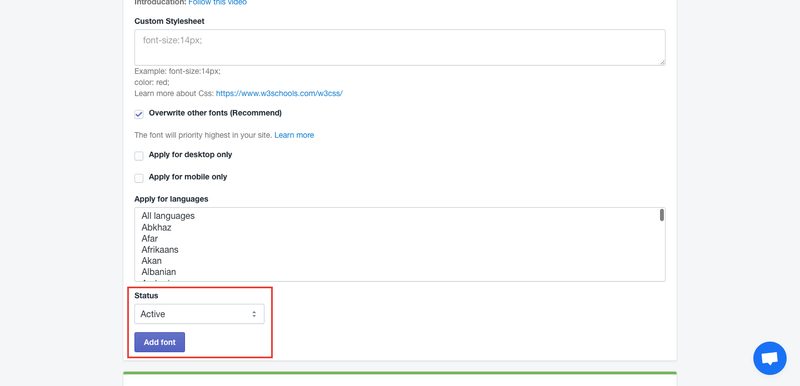Open Learn more link about font priority

click(x=294, y=135)
